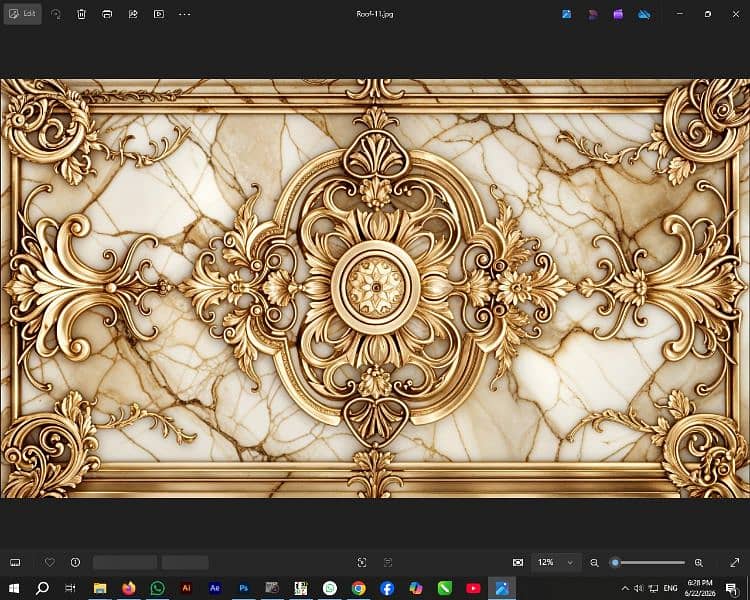Print the image via the printer icon
This screenshot has height=600, width=750.
[x=107, y=14]
